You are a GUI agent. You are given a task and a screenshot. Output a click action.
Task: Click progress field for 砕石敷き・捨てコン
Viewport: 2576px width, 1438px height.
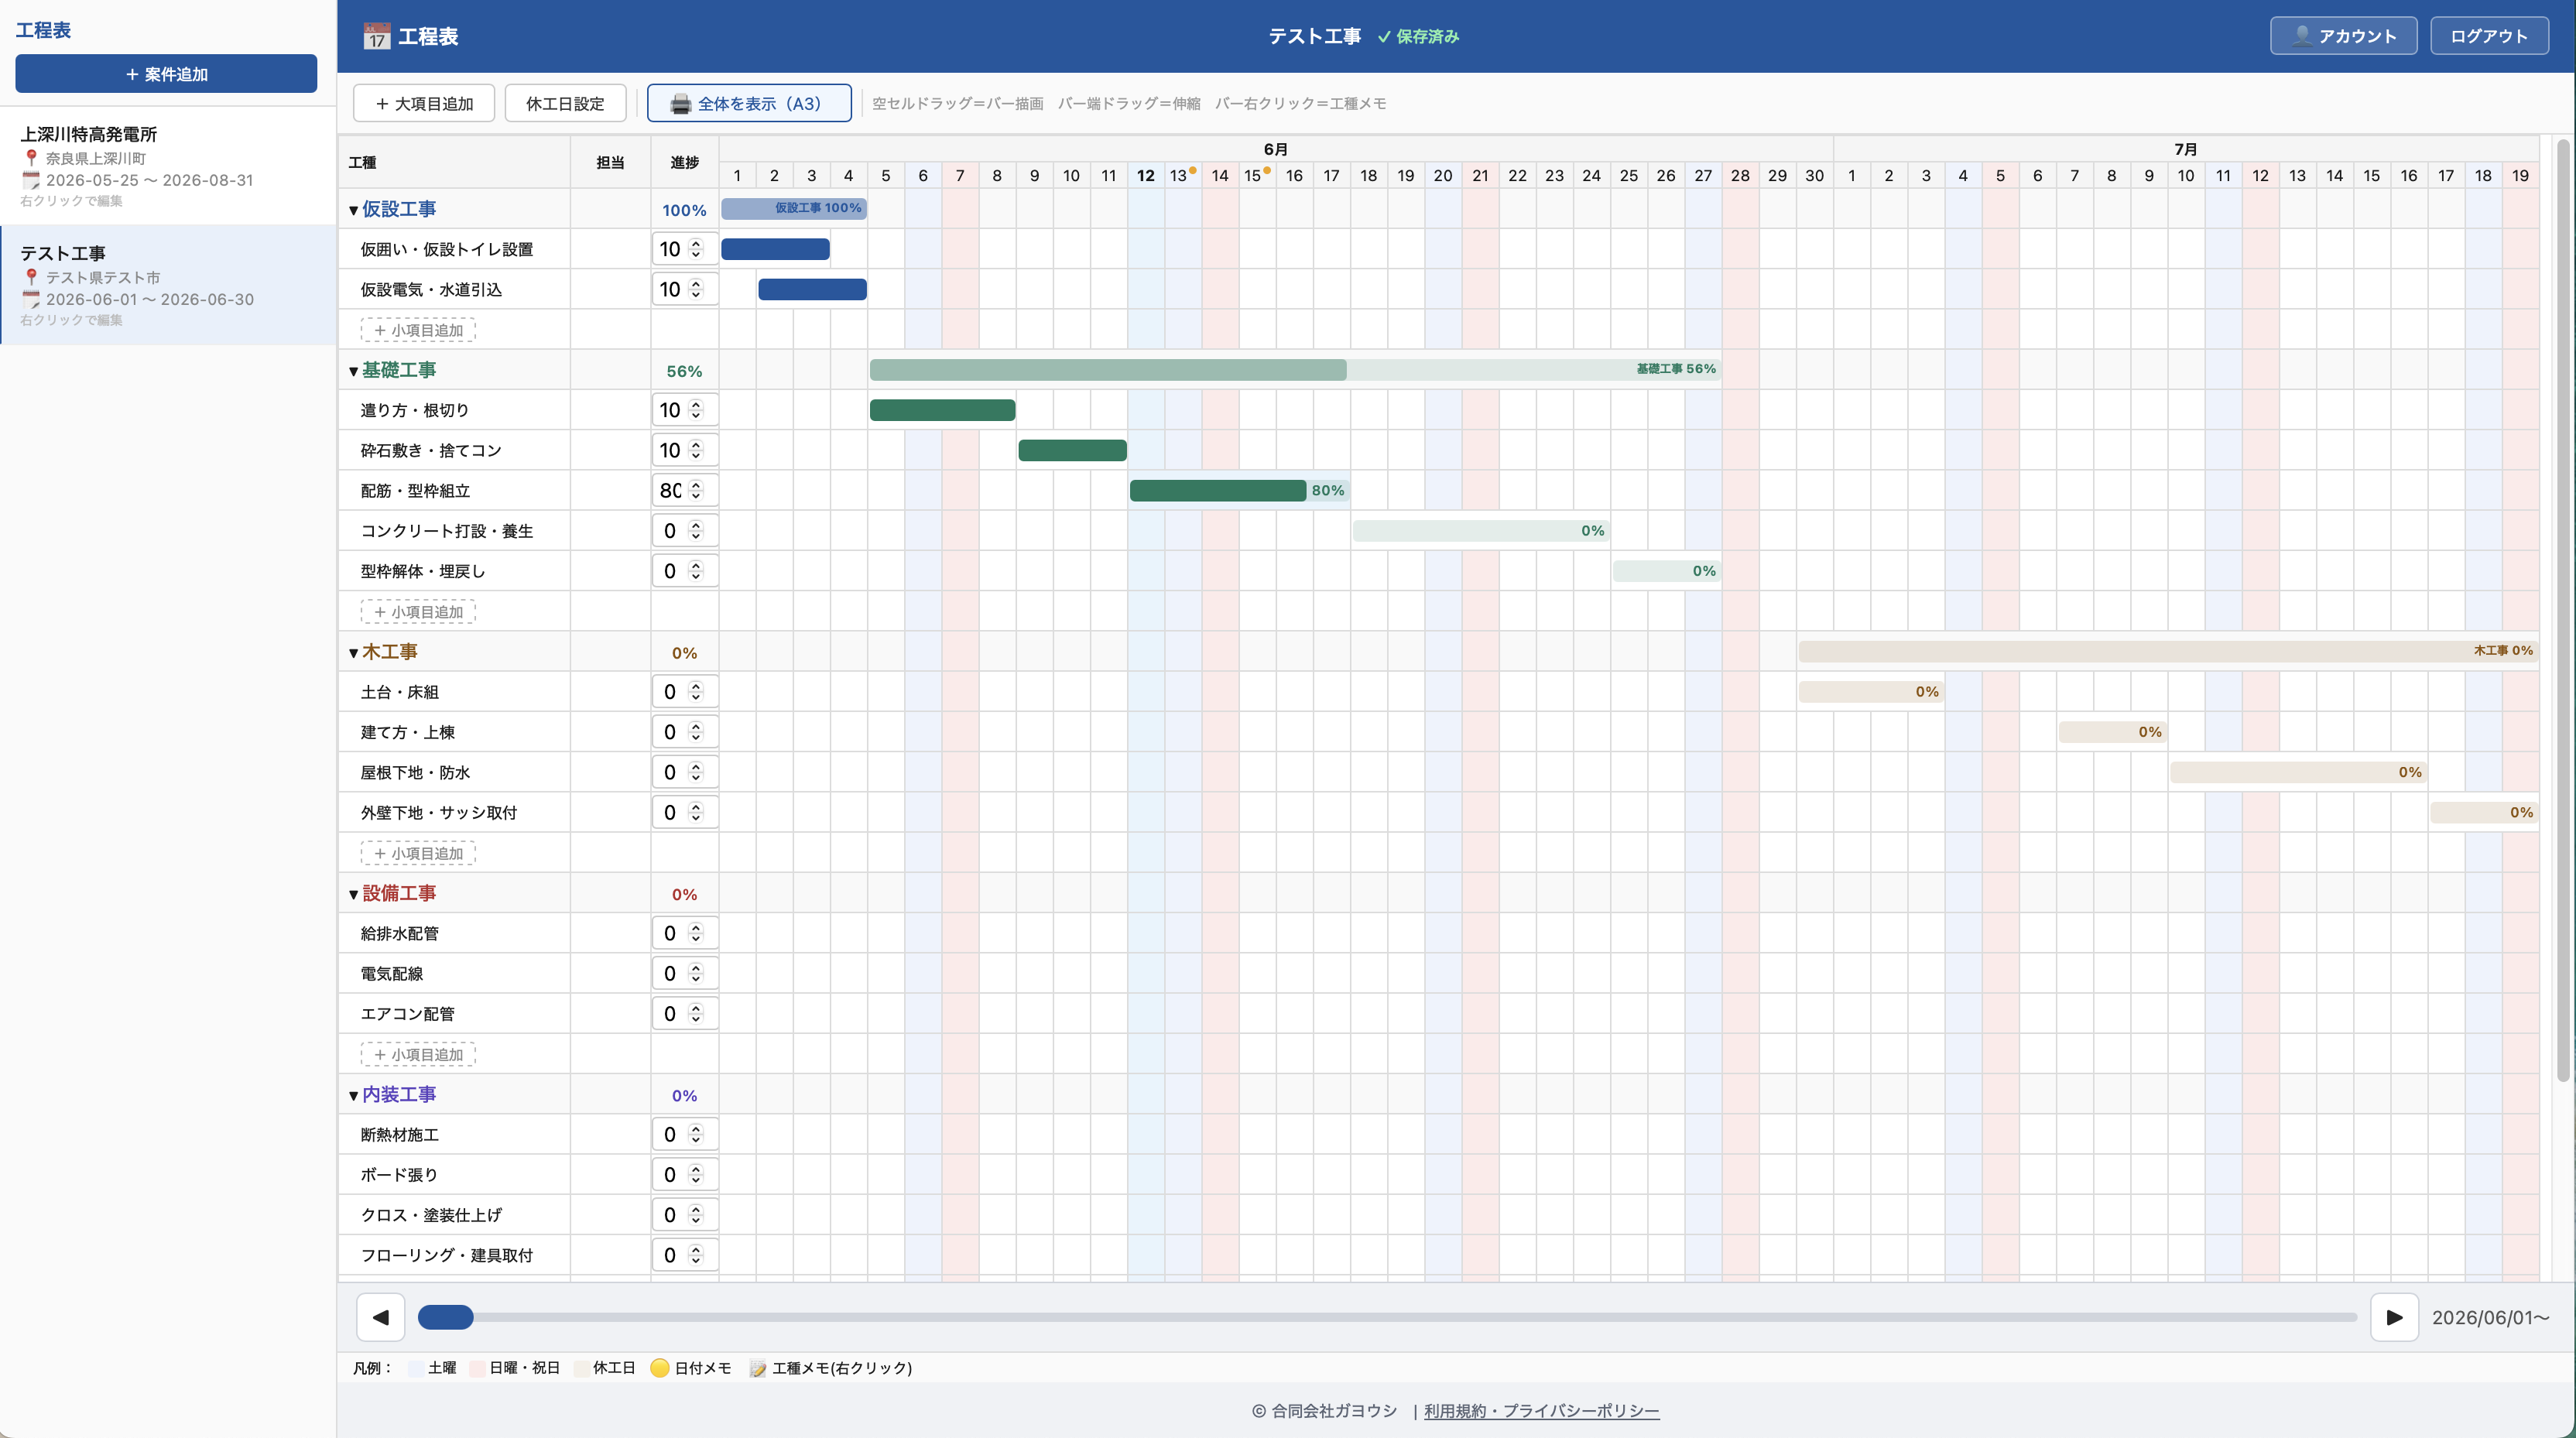684,450
